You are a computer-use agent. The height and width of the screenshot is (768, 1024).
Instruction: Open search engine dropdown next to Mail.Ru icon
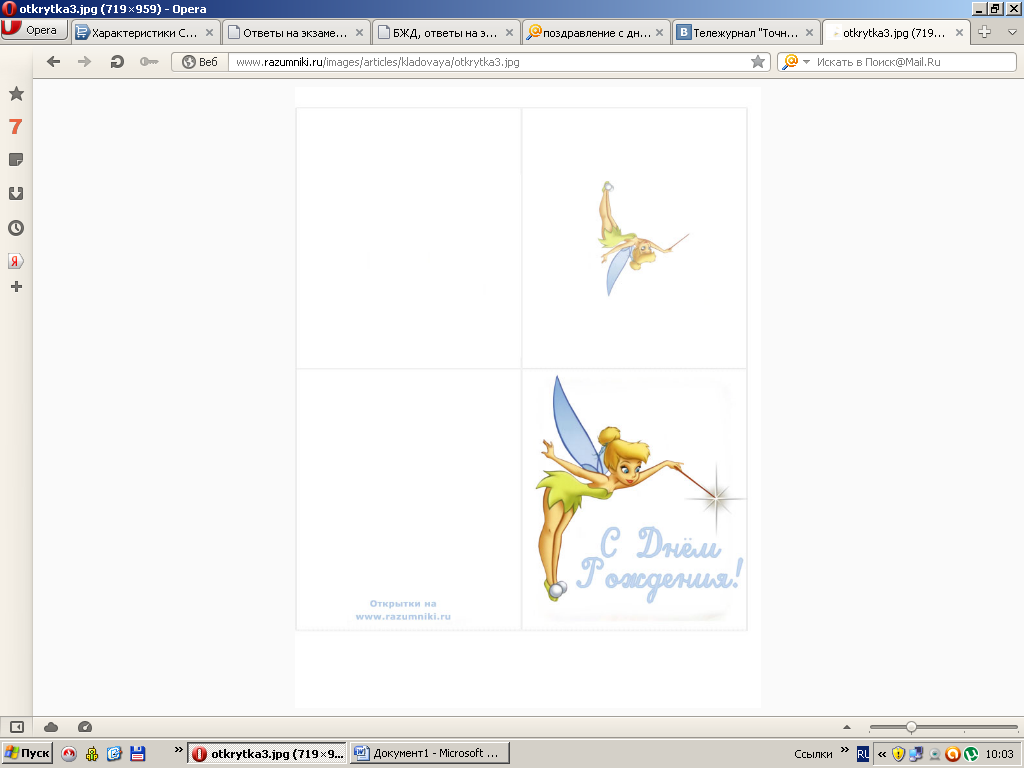[807, 62]
